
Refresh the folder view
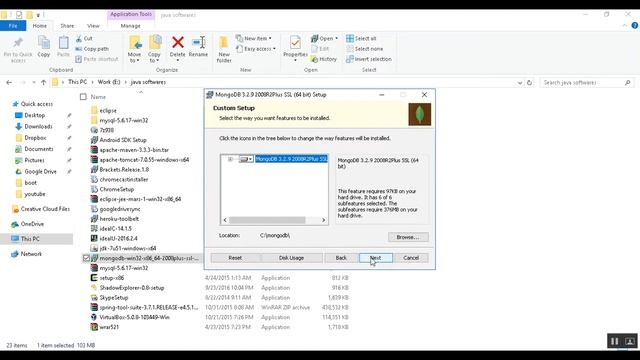tap(529, 82)
